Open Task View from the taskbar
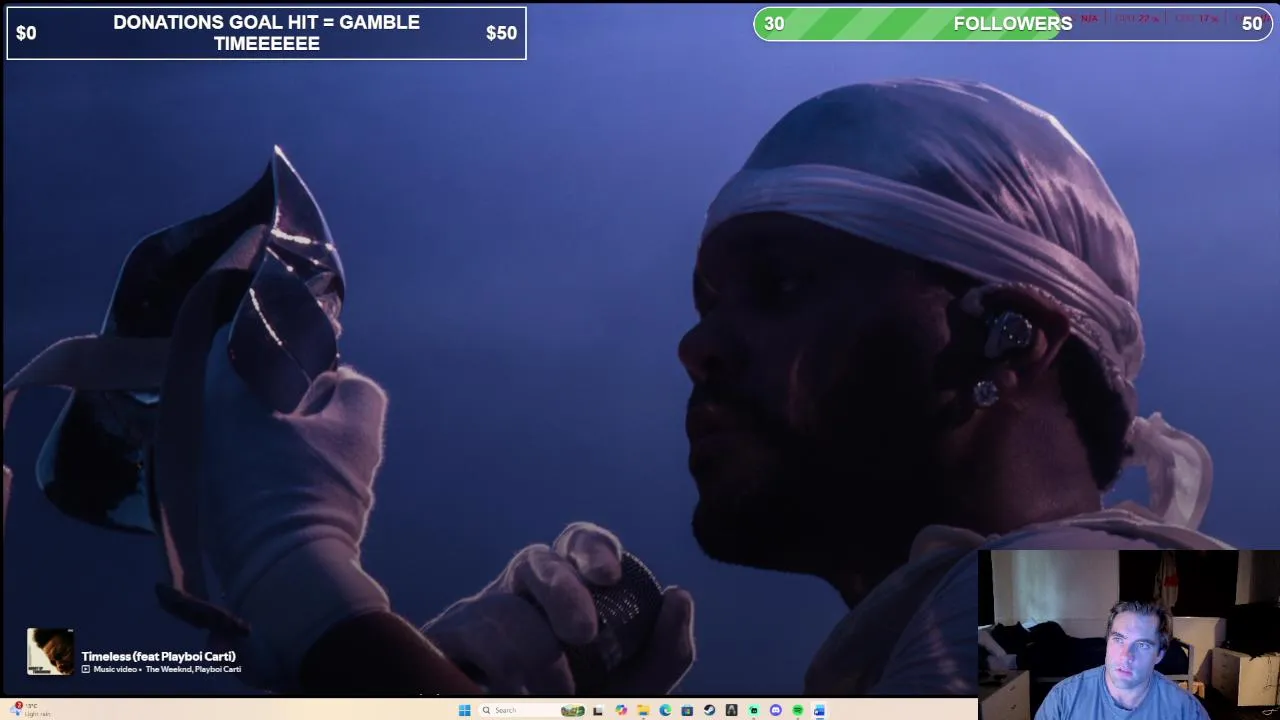The height and width of the screenshot is (720, 1280). [598, 710]
